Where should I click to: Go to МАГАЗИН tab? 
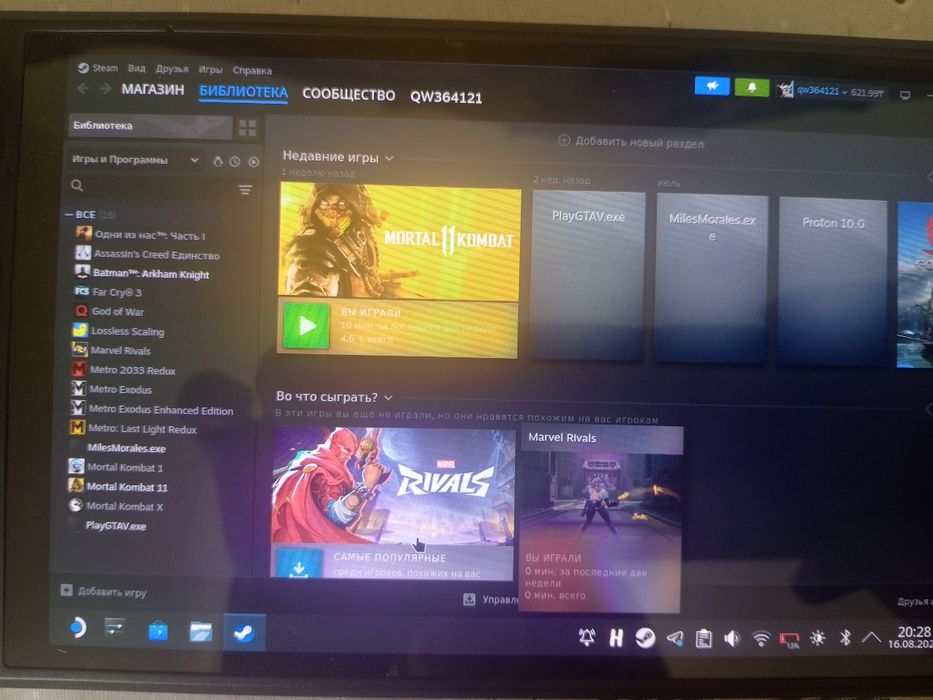[x=153, y=89]
